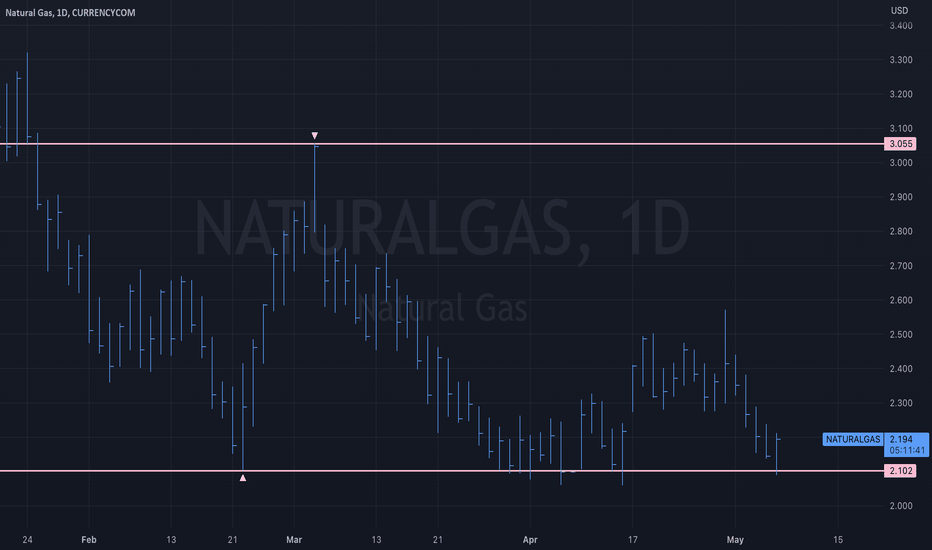This screenshot has width=932, height=550.
Task: Click the pink down-arrow marker above March high
Action: coord(314,136)
